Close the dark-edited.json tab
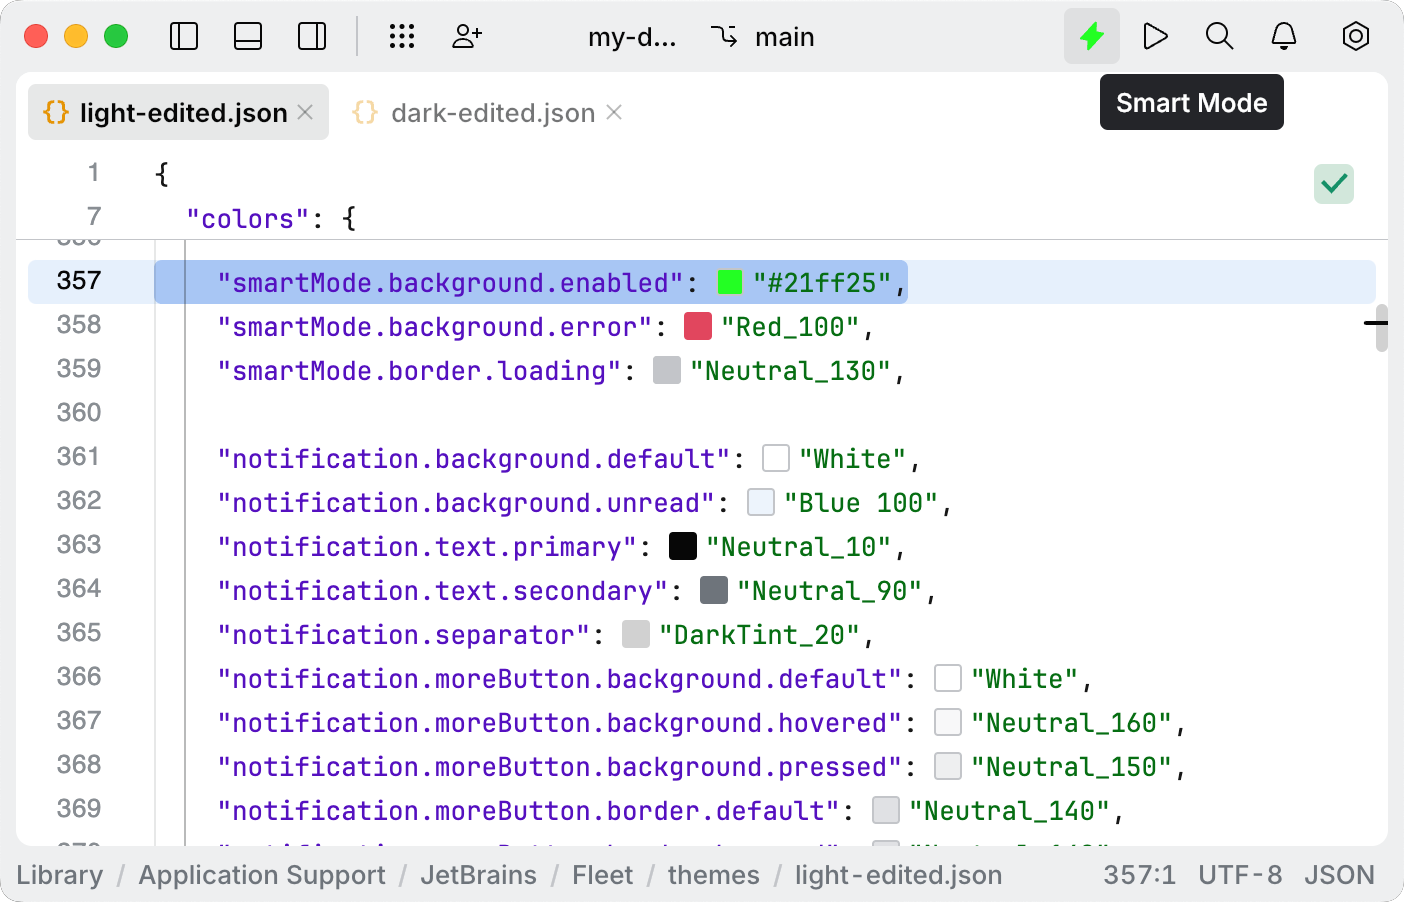 click(615, 113)
